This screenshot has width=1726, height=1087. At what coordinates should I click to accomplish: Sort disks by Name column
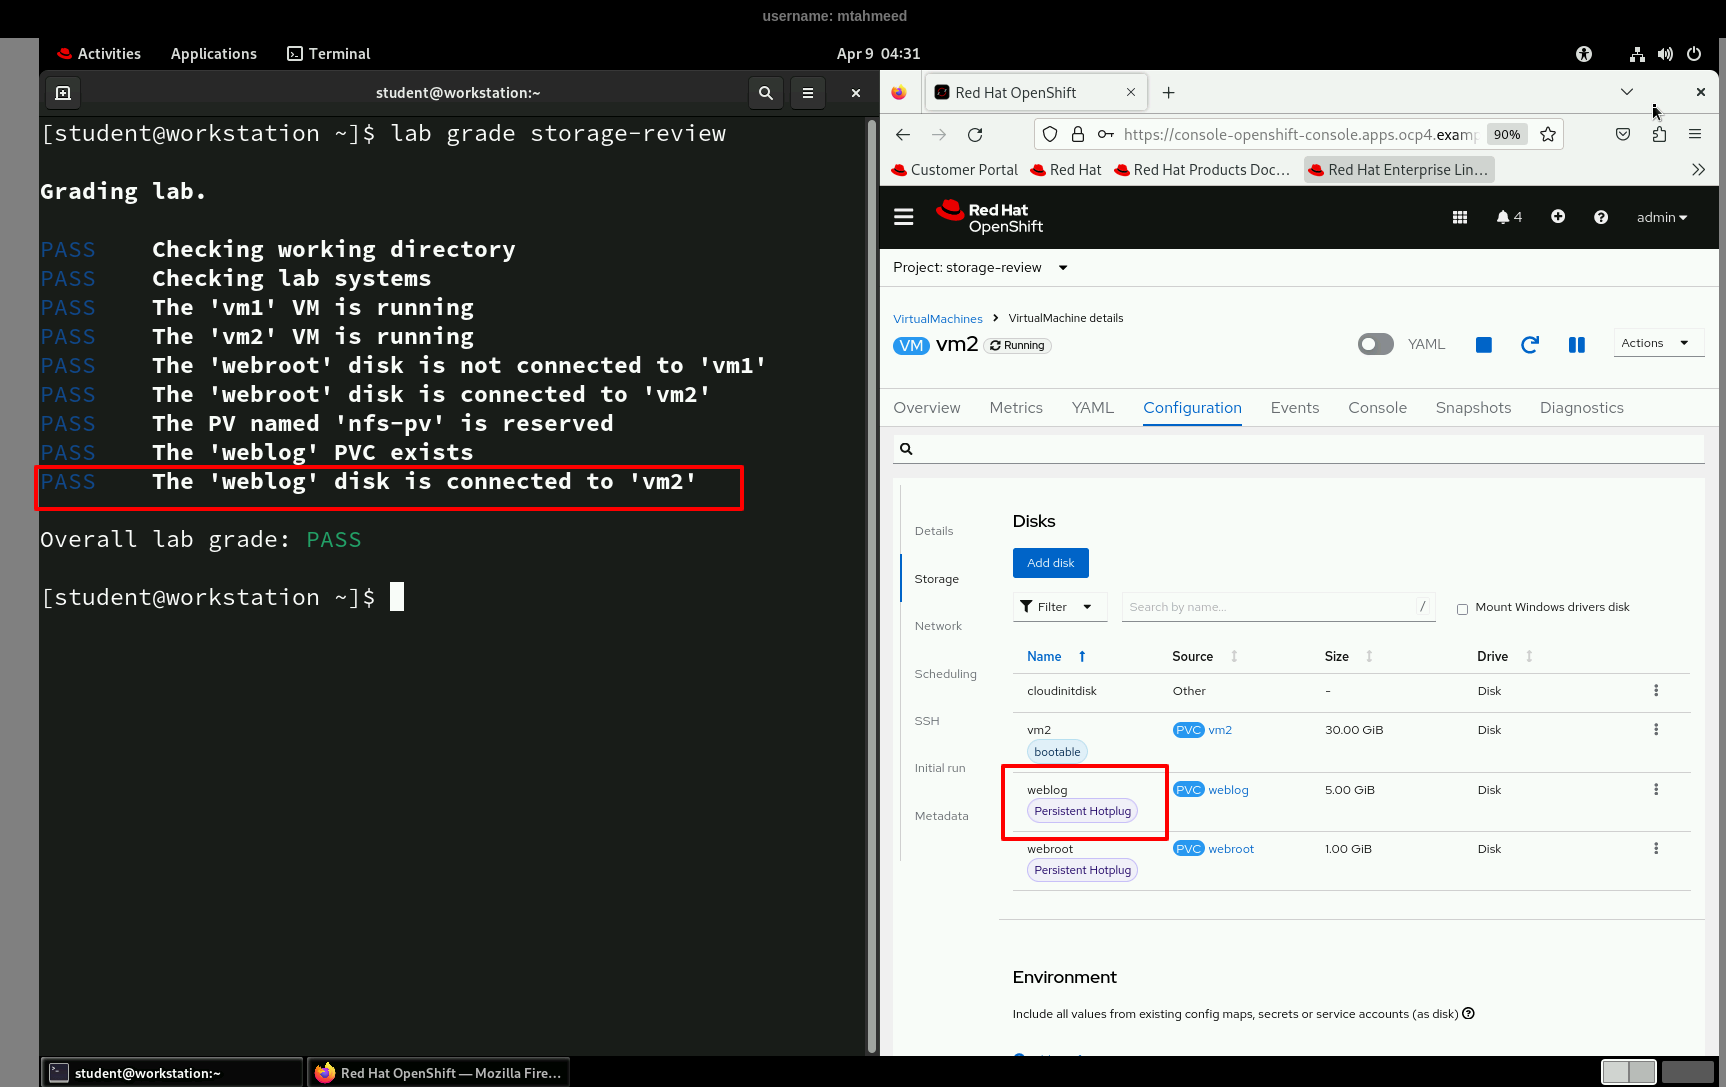(1056, 657)
